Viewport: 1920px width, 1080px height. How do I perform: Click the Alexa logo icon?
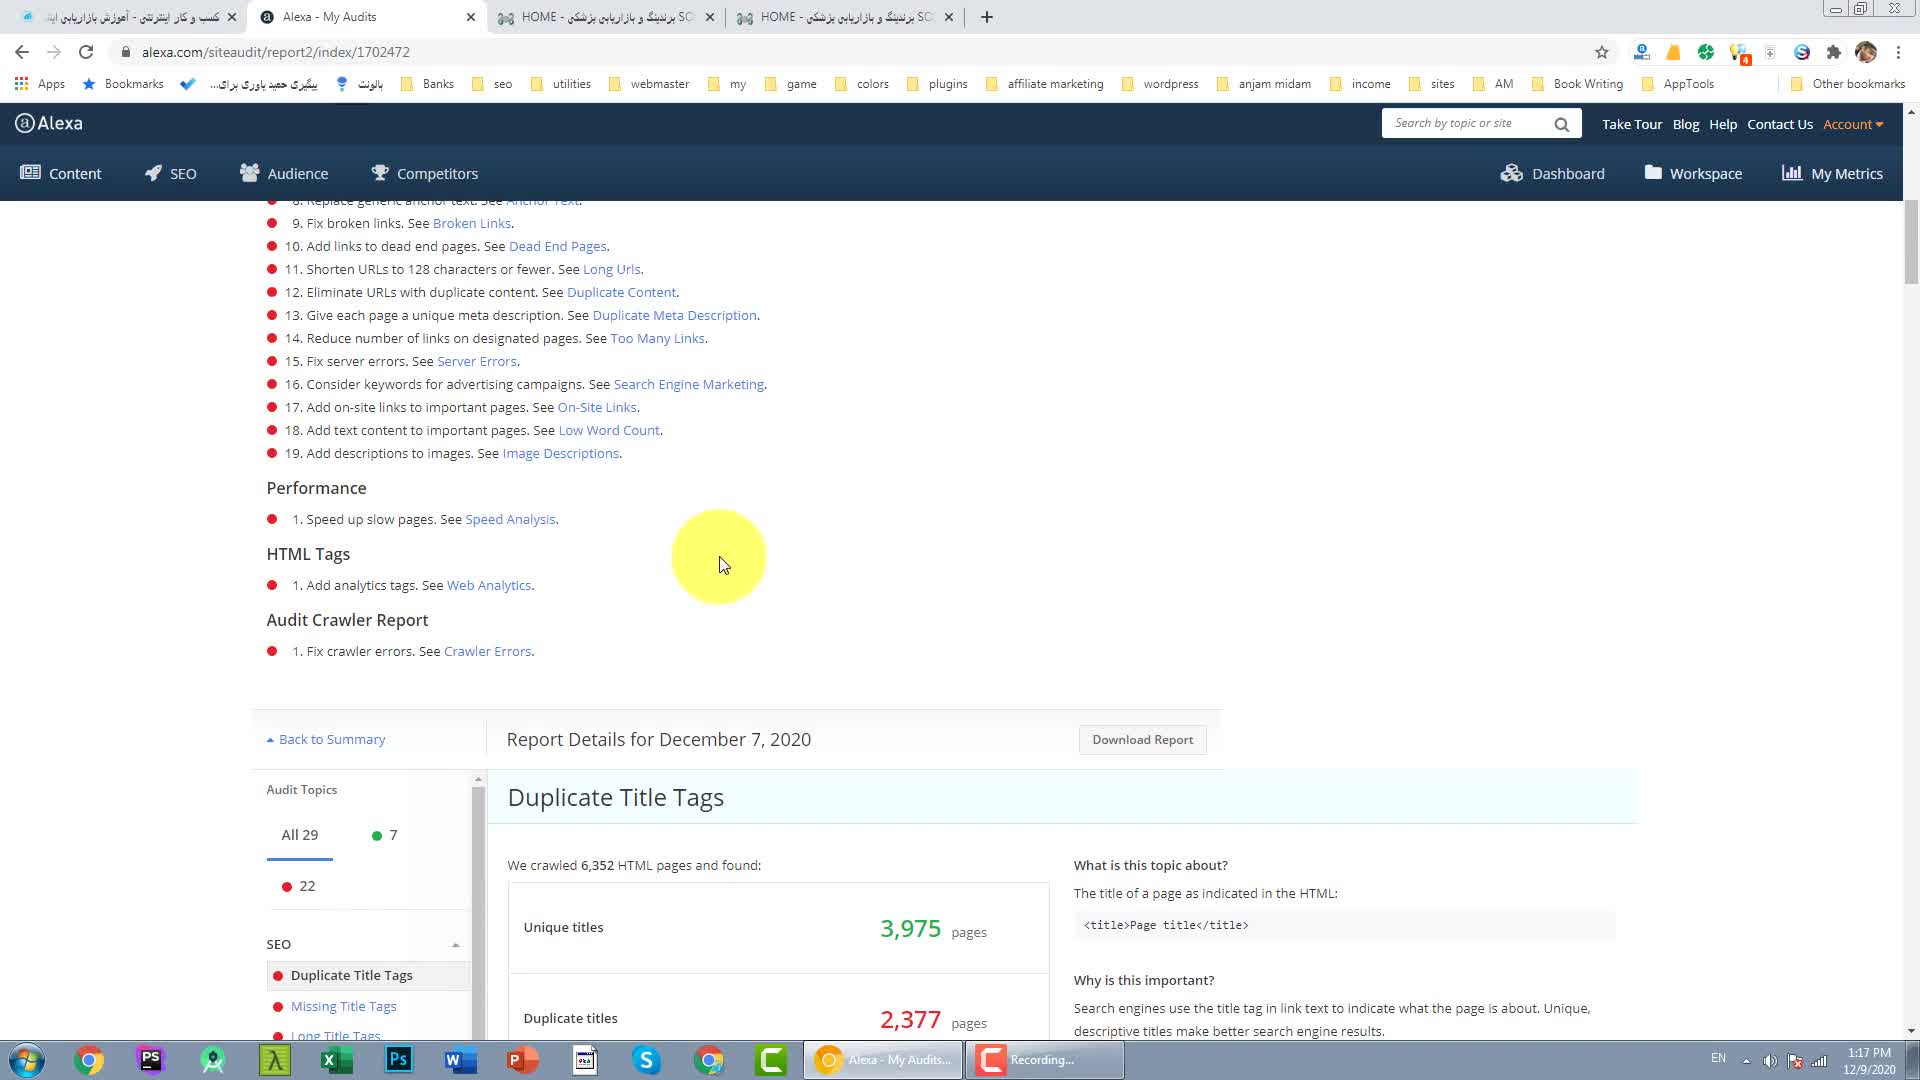tap(25, 123)
